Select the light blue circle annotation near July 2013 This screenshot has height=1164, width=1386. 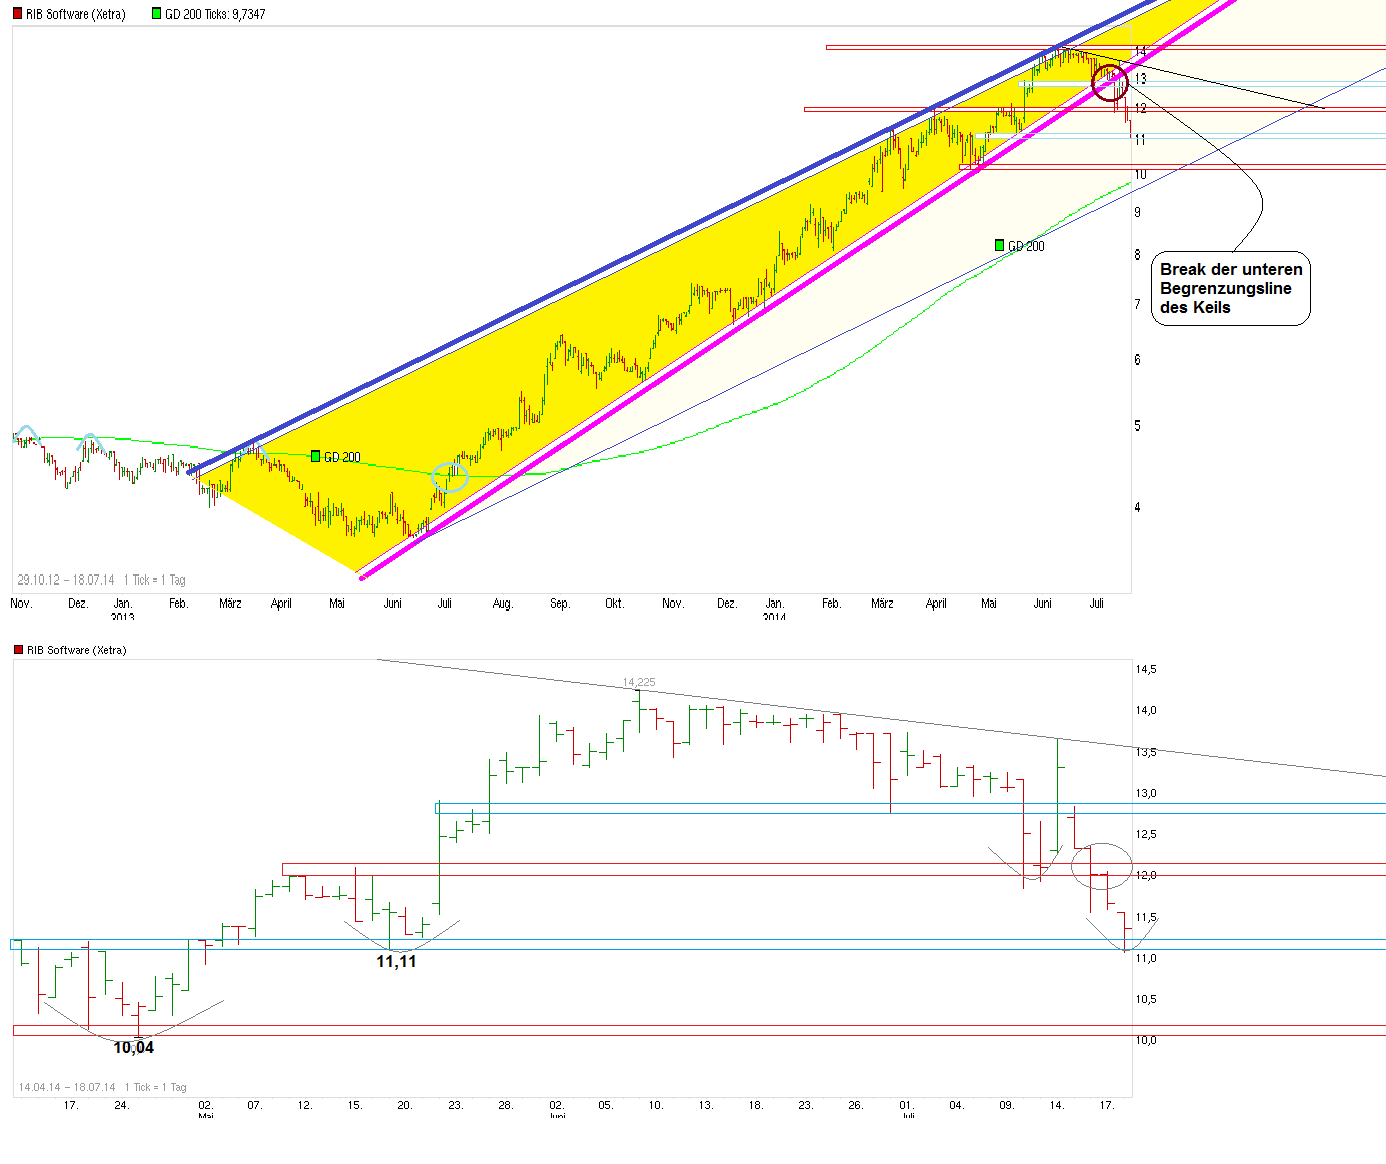[451, 477]
